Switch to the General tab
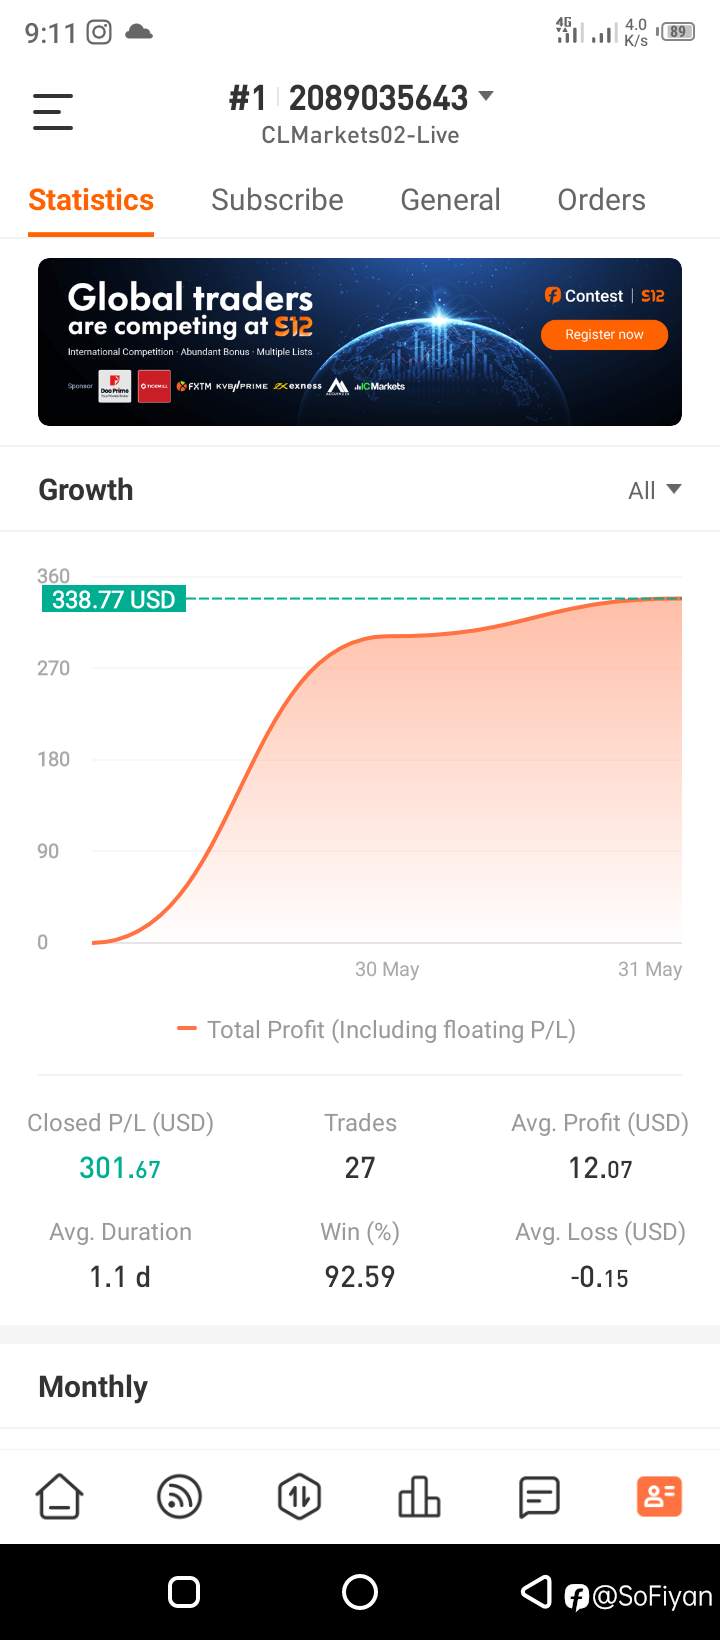The height and width of the screenshot is (1640, 720). tap(450, 200)
